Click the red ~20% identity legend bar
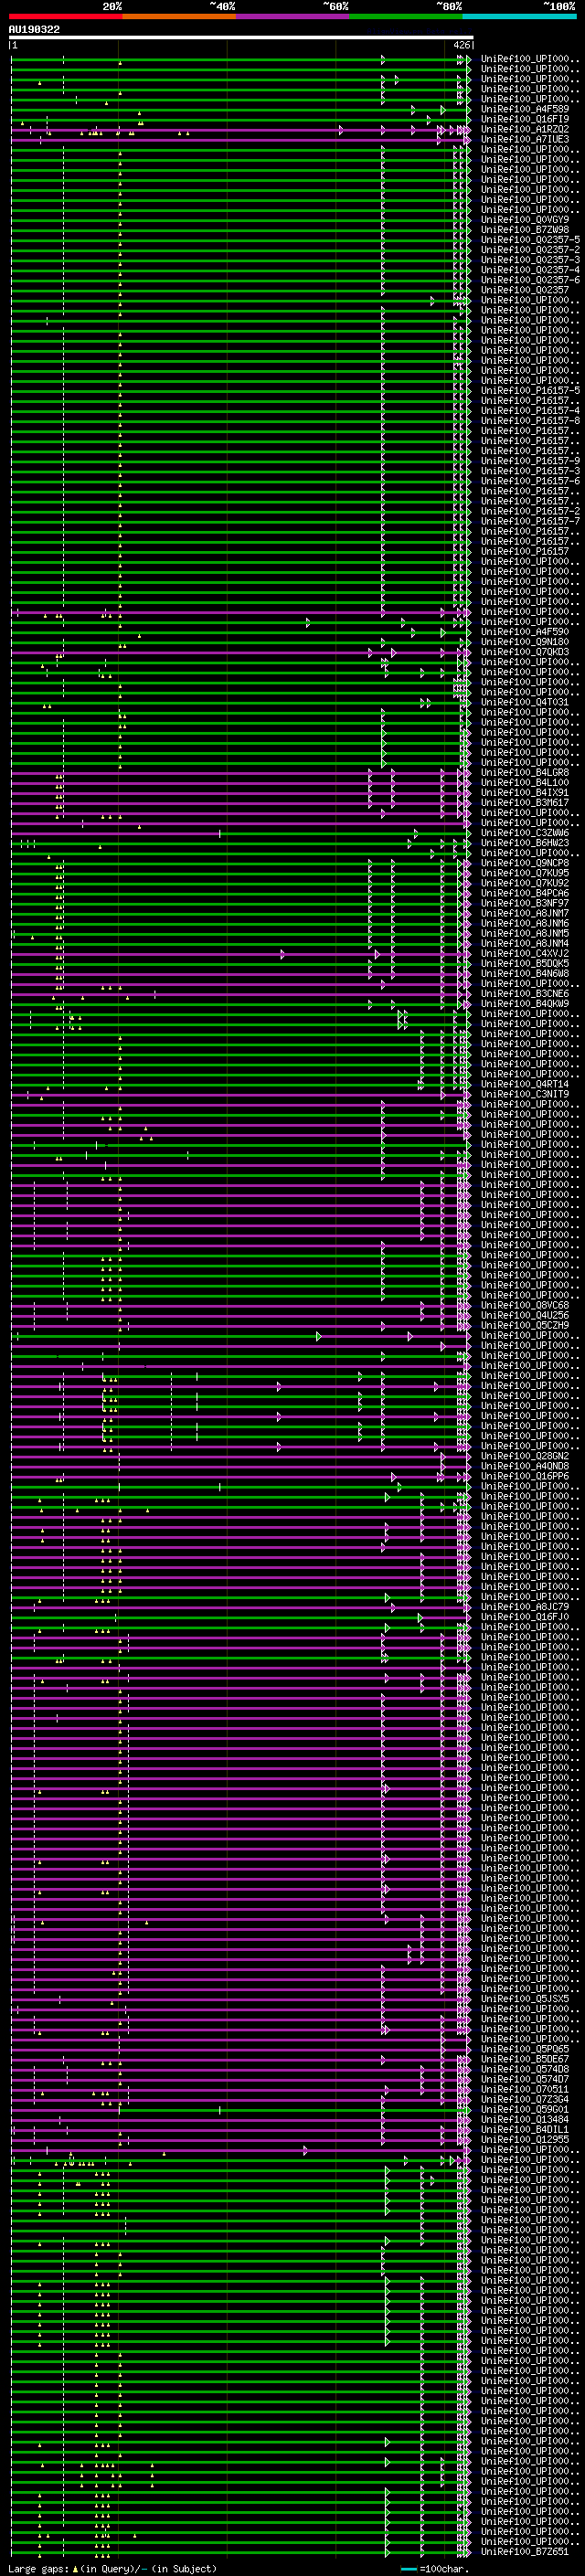Image resolution: width=585 pixels, height=2576 pixels. tap(65, 16)
